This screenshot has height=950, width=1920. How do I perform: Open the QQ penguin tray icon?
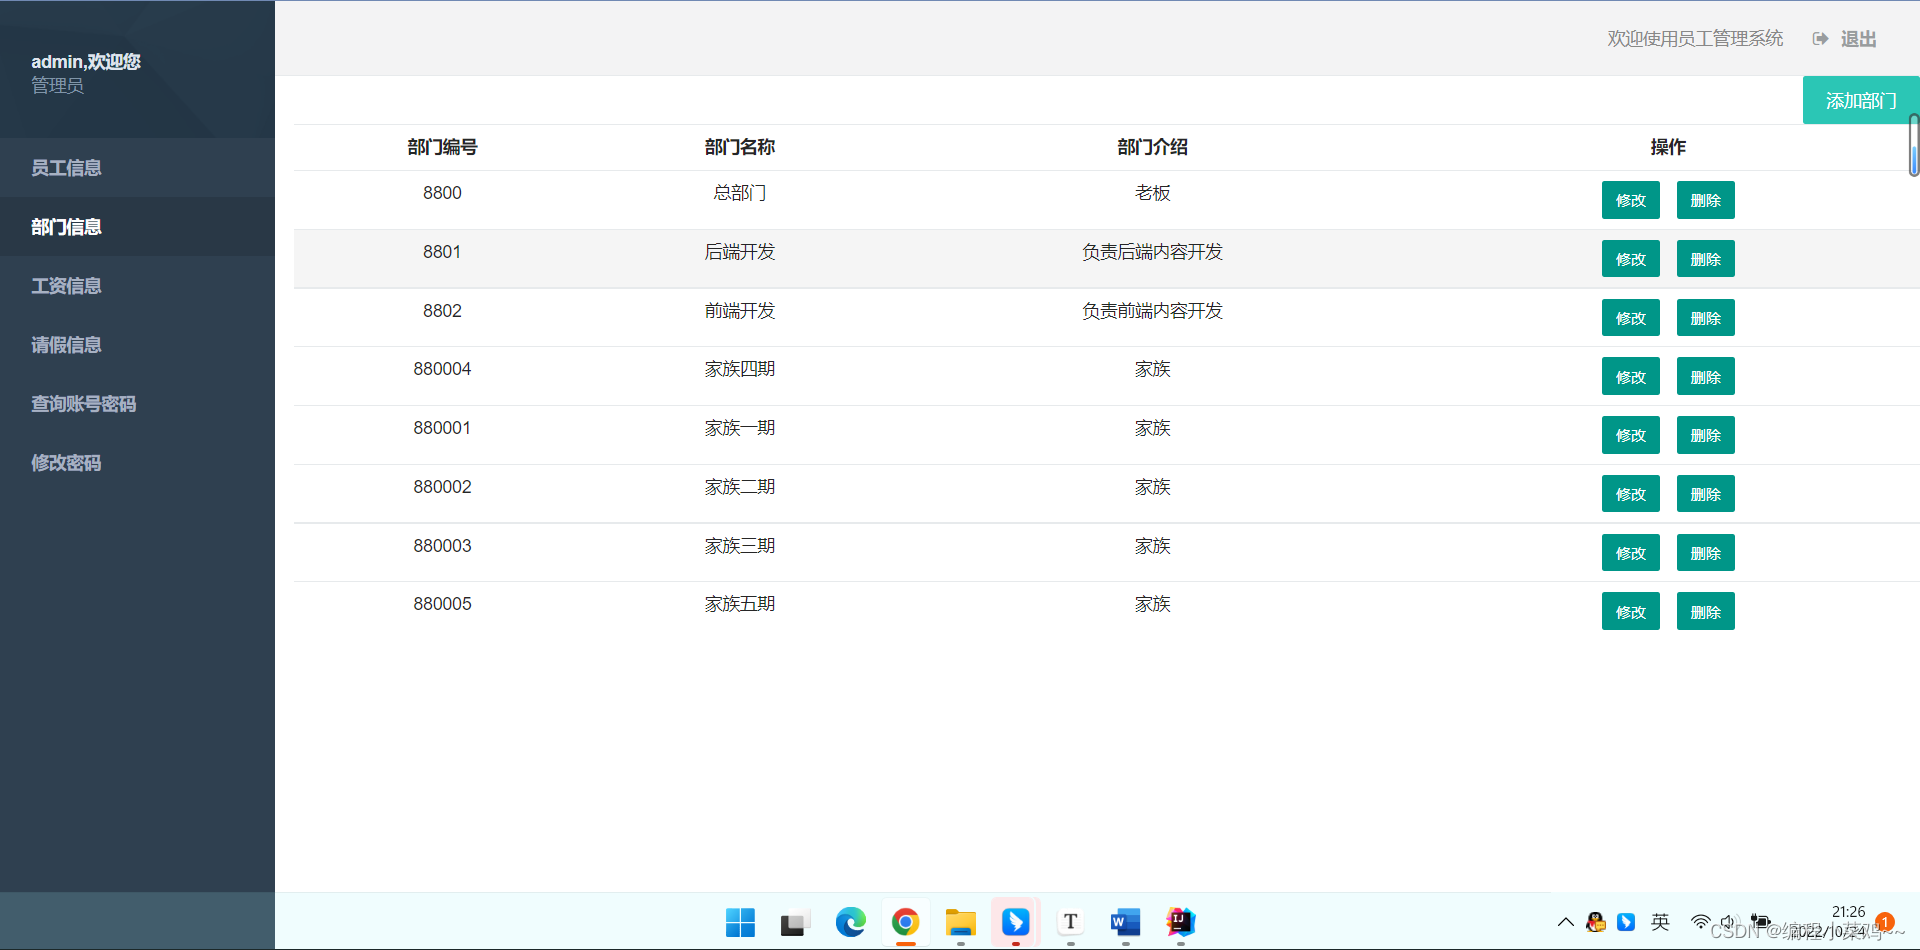pyautogui.click(x=1596, y=922)
